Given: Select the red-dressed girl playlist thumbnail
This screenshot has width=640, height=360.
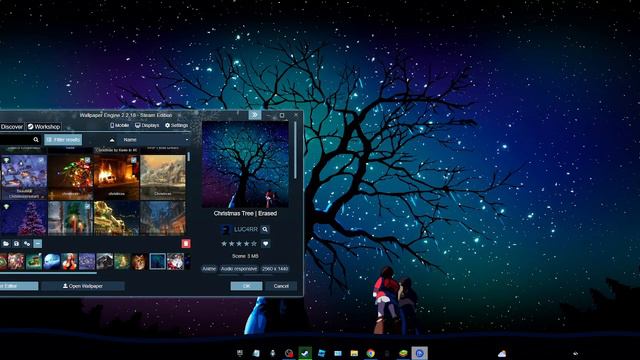Looking at the screenshot, I should [69, 261].
